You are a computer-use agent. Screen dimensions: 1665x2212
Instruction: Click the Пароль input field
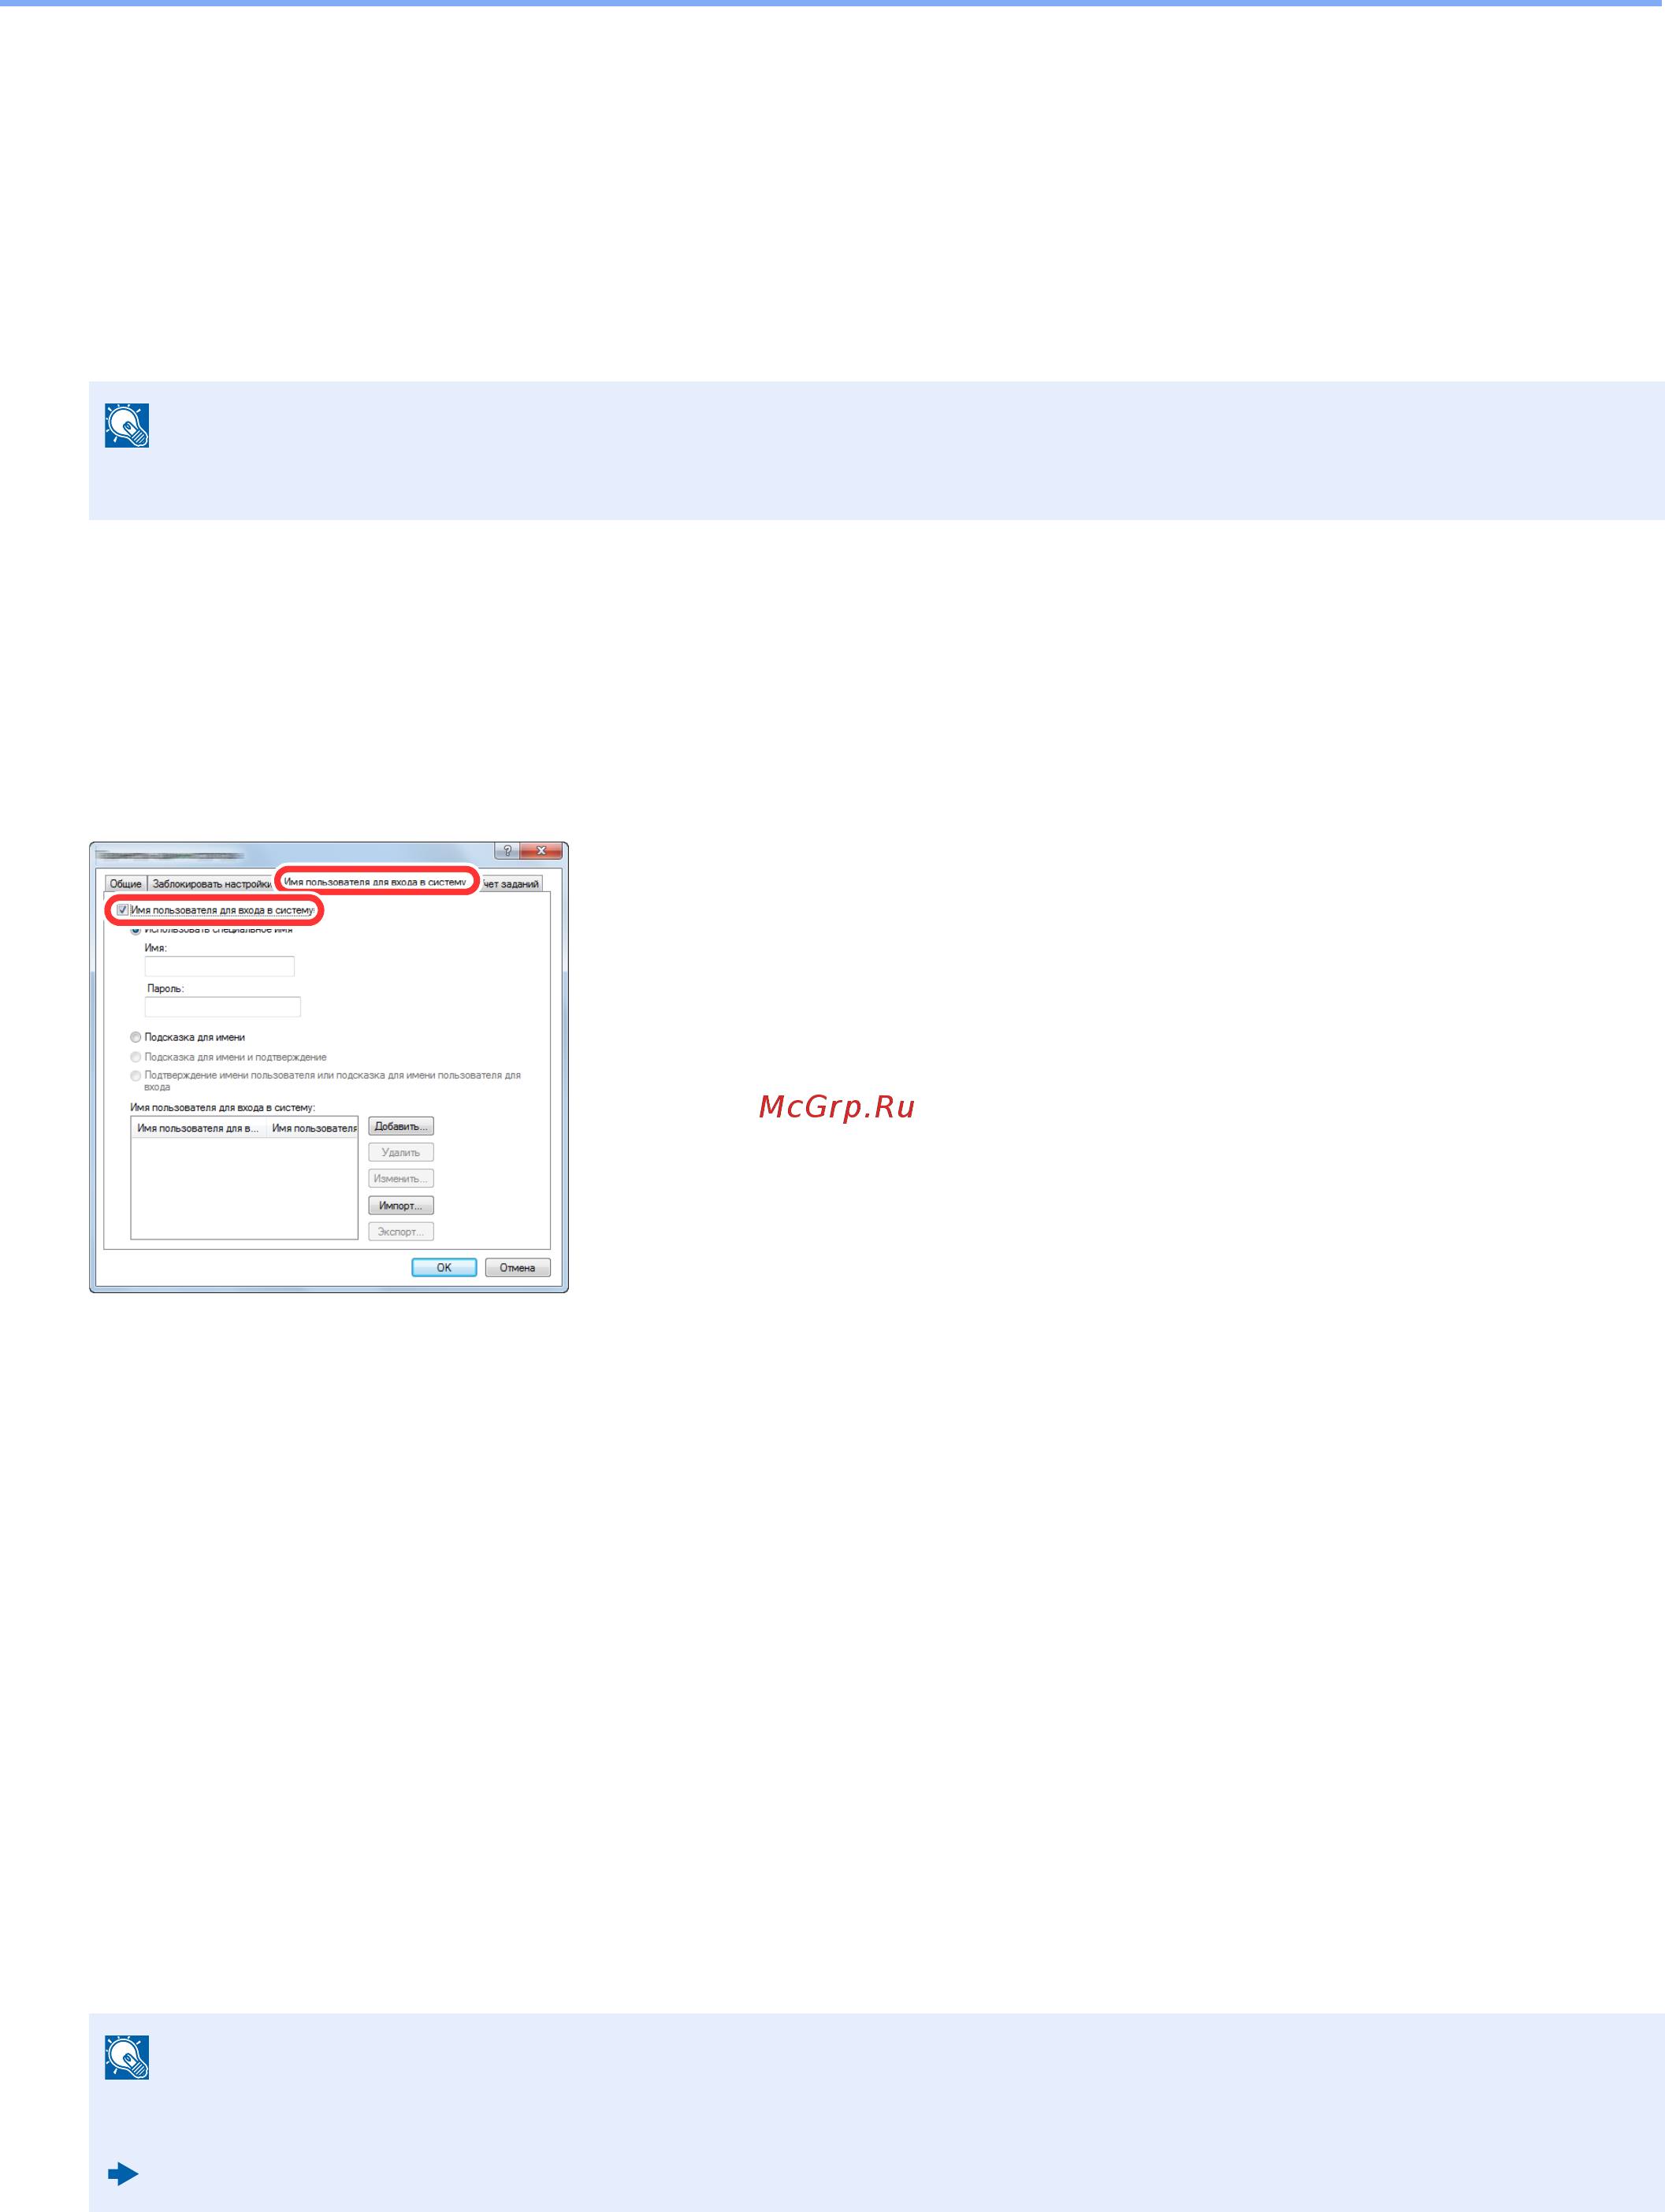click(x=223, y=1006)
